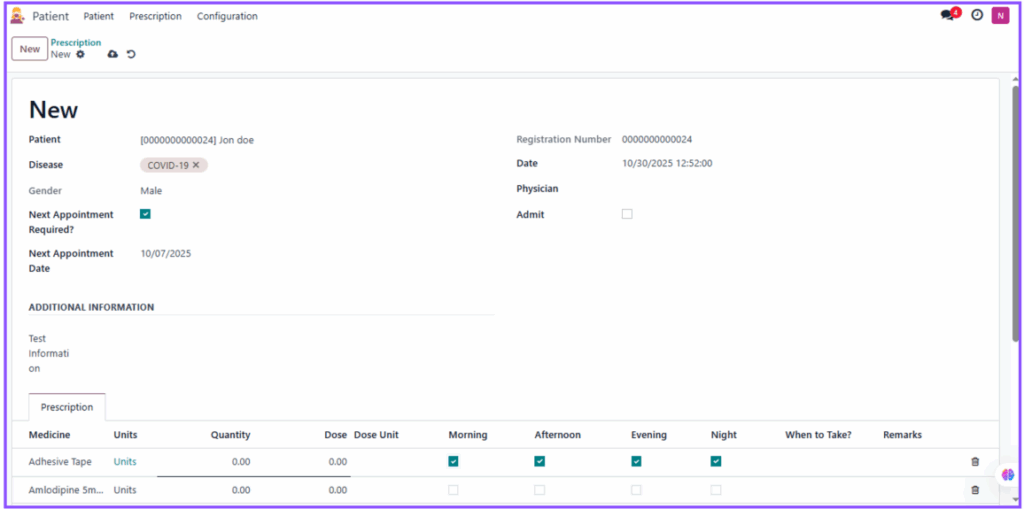
Task: Toggle Morning checkbox for Adhesive Tape
Action: pos(453,462)
